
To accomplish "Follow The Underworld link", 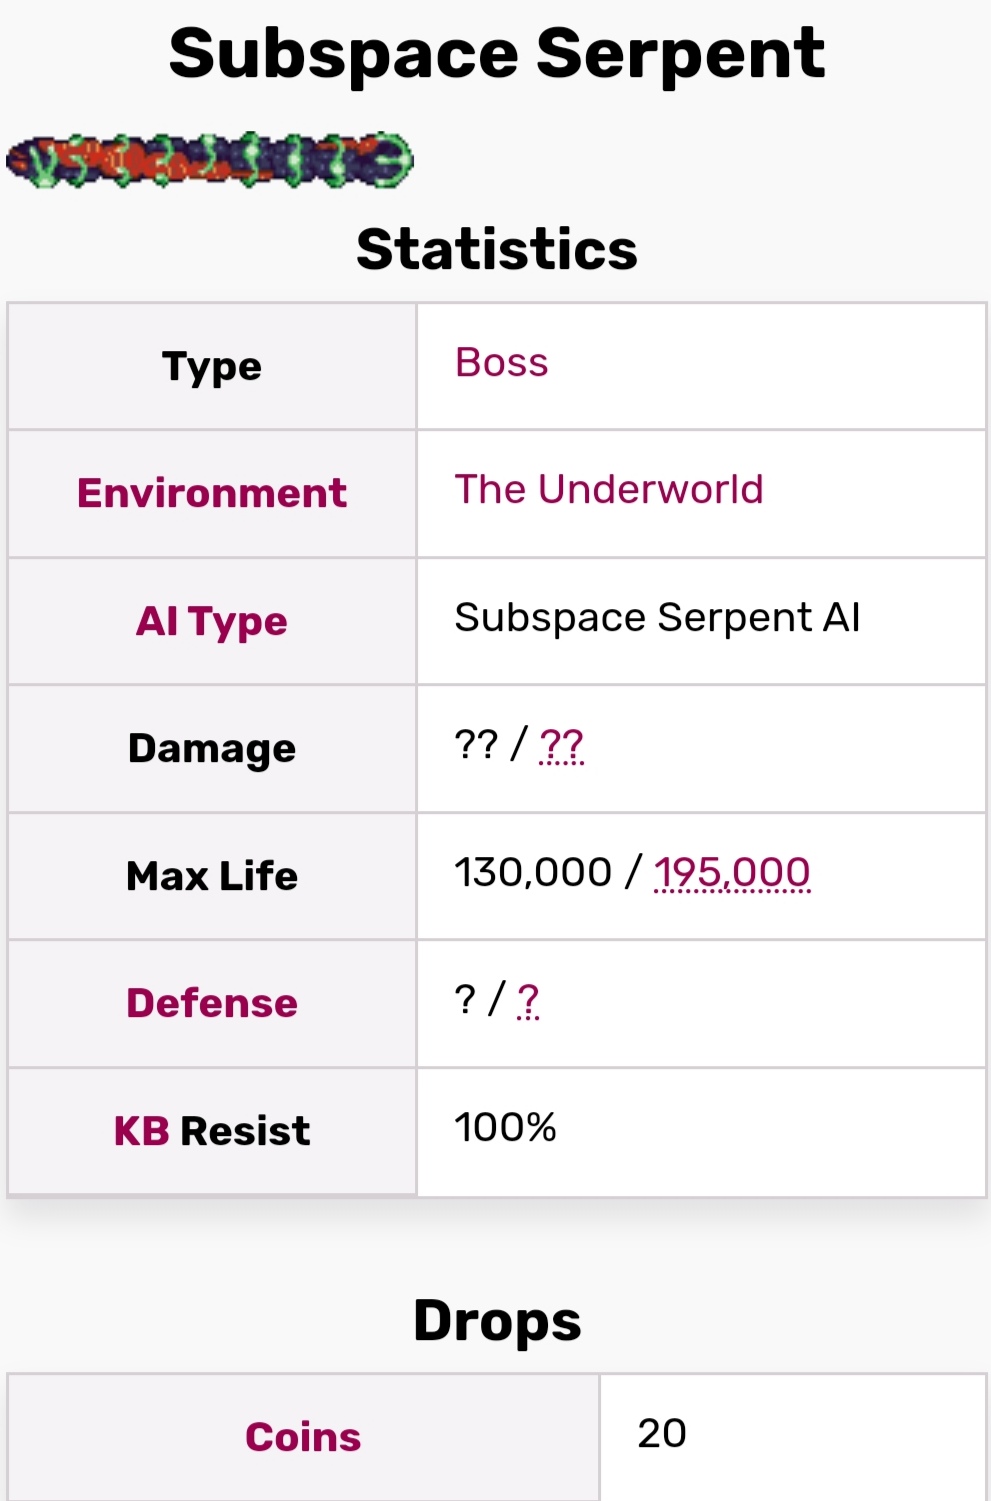I will [x=608, y=490].
